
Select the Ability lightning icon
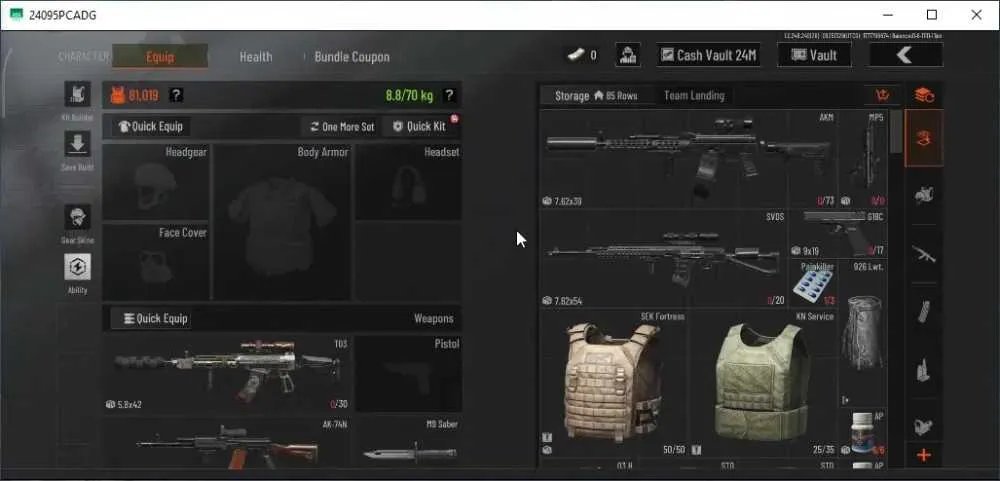[x=77, y=267]
